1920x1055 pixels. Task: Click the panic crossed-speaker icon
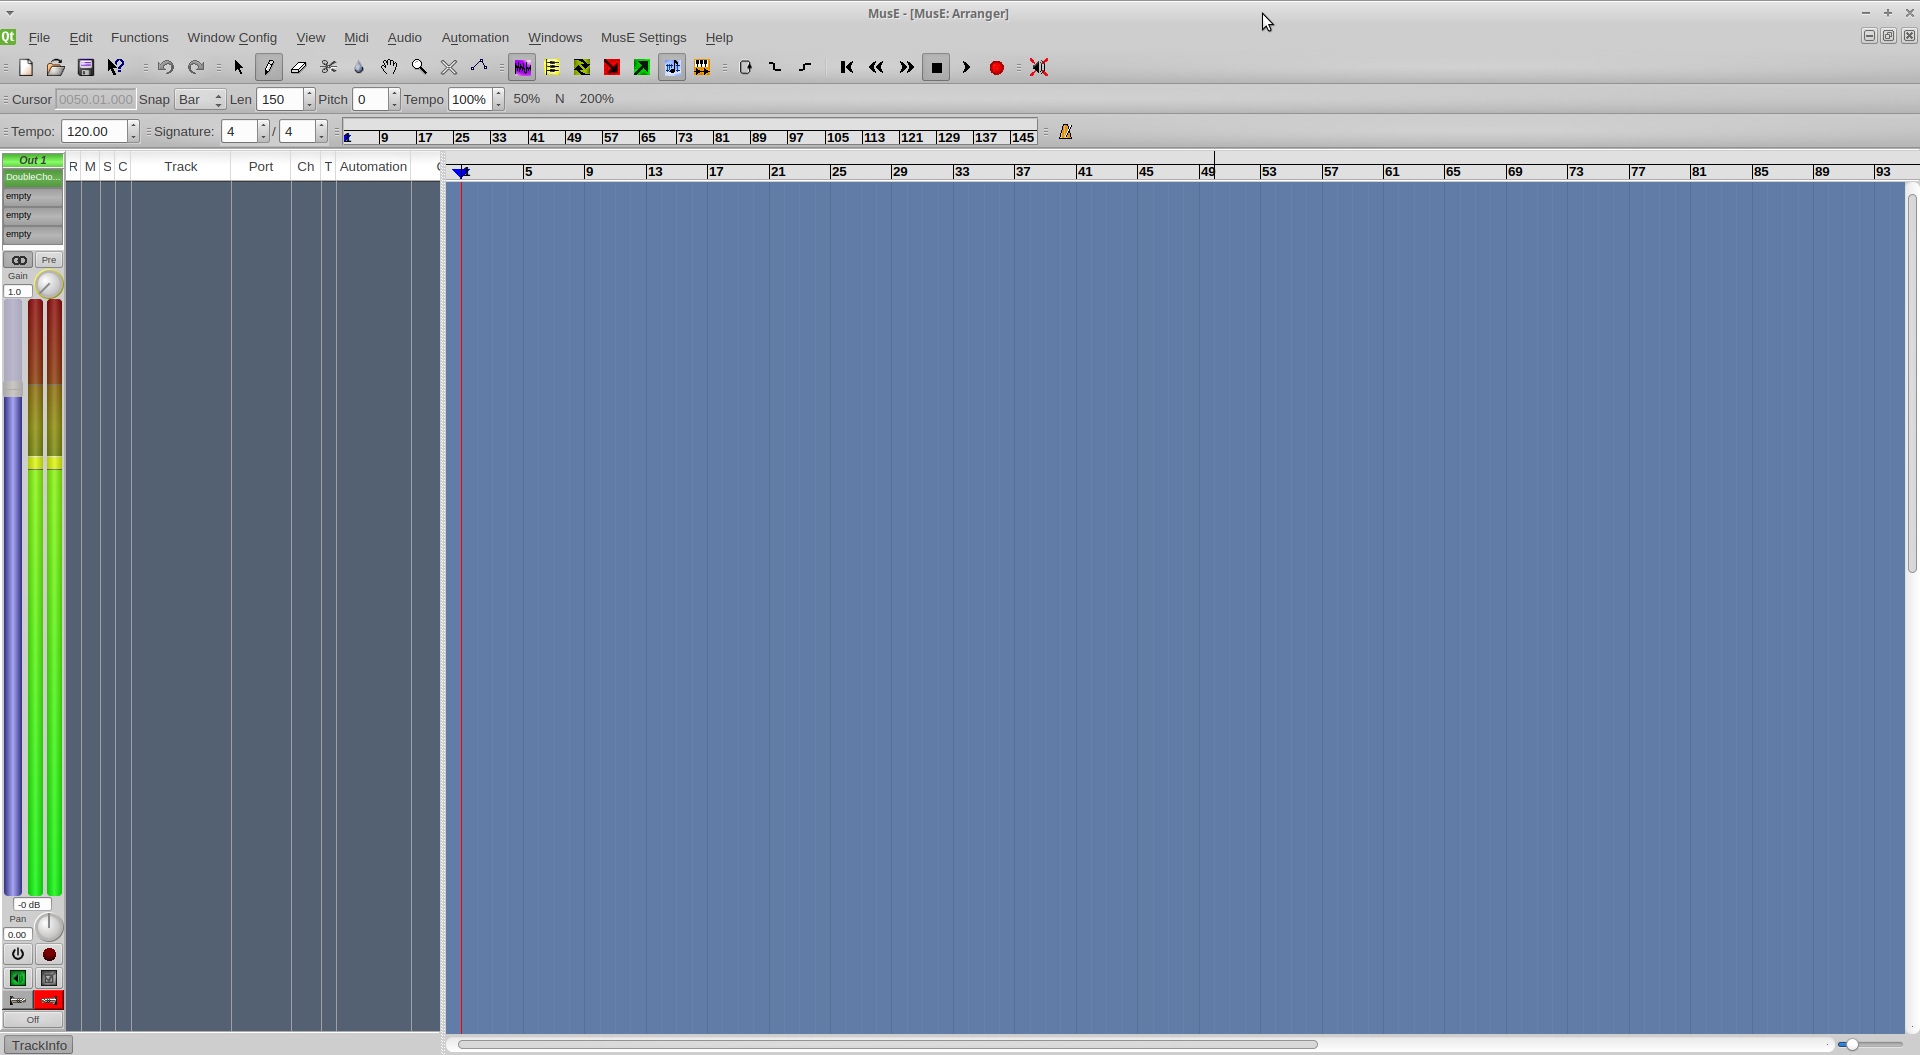[x=1039, y=67]
